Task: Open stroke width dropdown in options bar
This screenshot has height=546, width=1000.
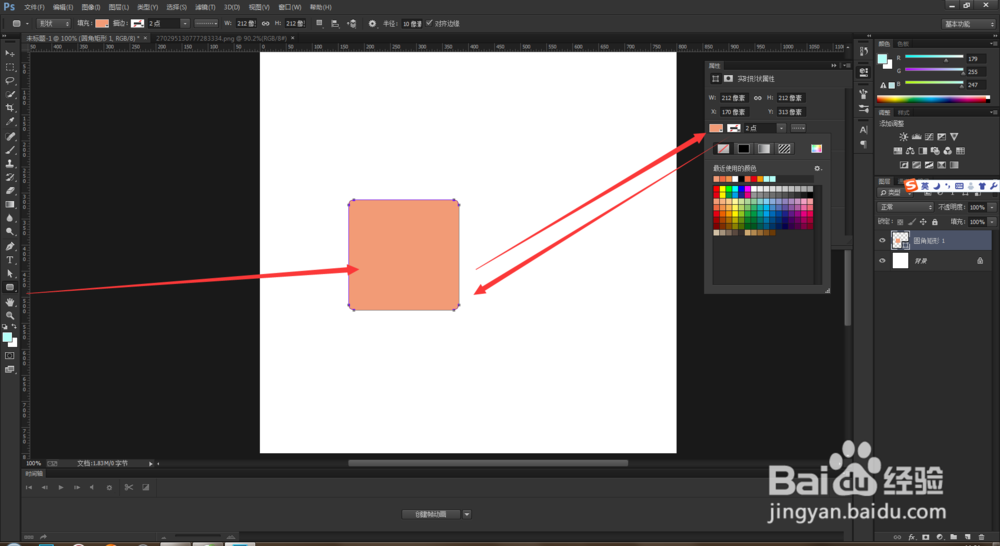Action: (x=185, y=24)
